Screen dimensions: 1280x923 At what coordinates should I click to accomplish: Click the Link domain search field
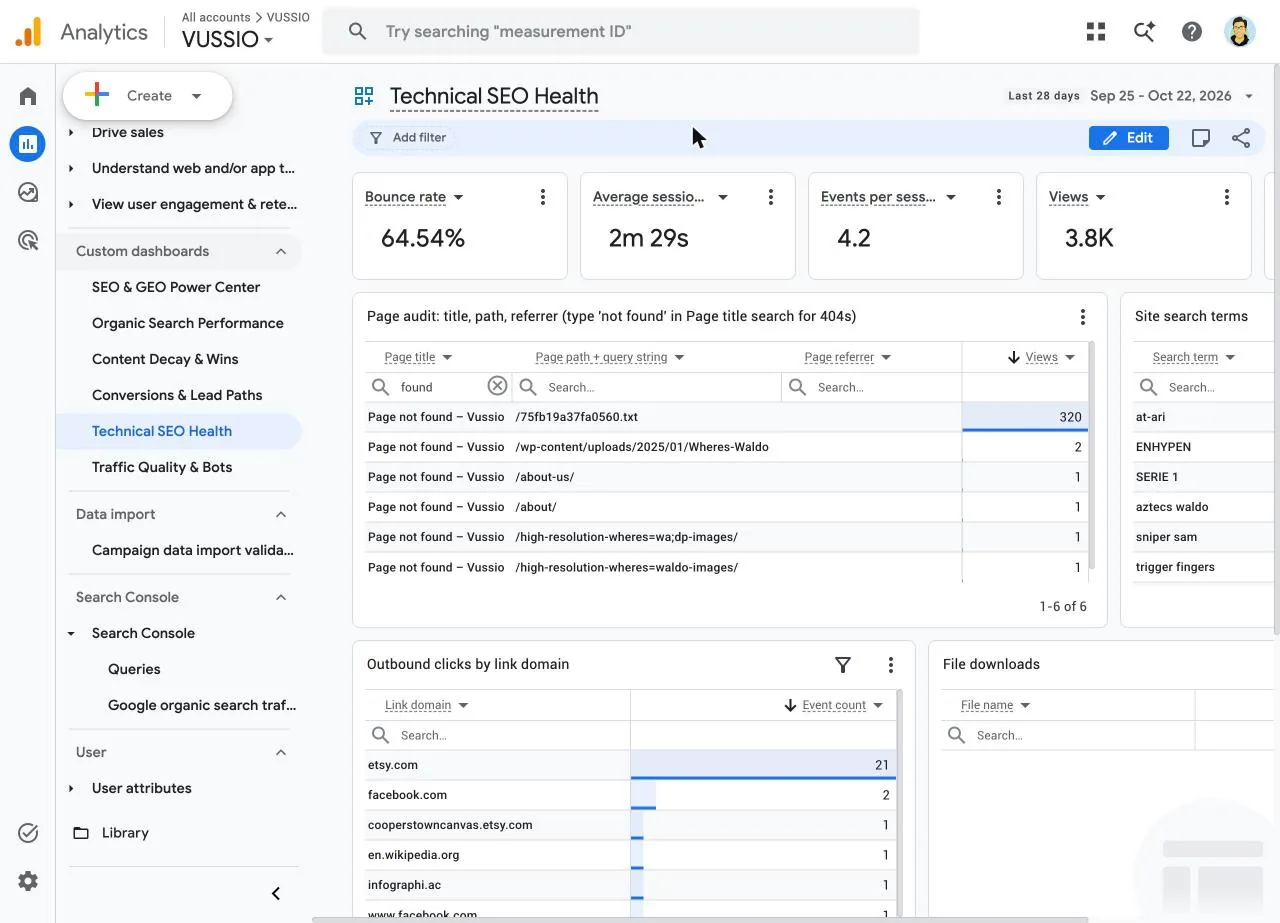(498, 735)
